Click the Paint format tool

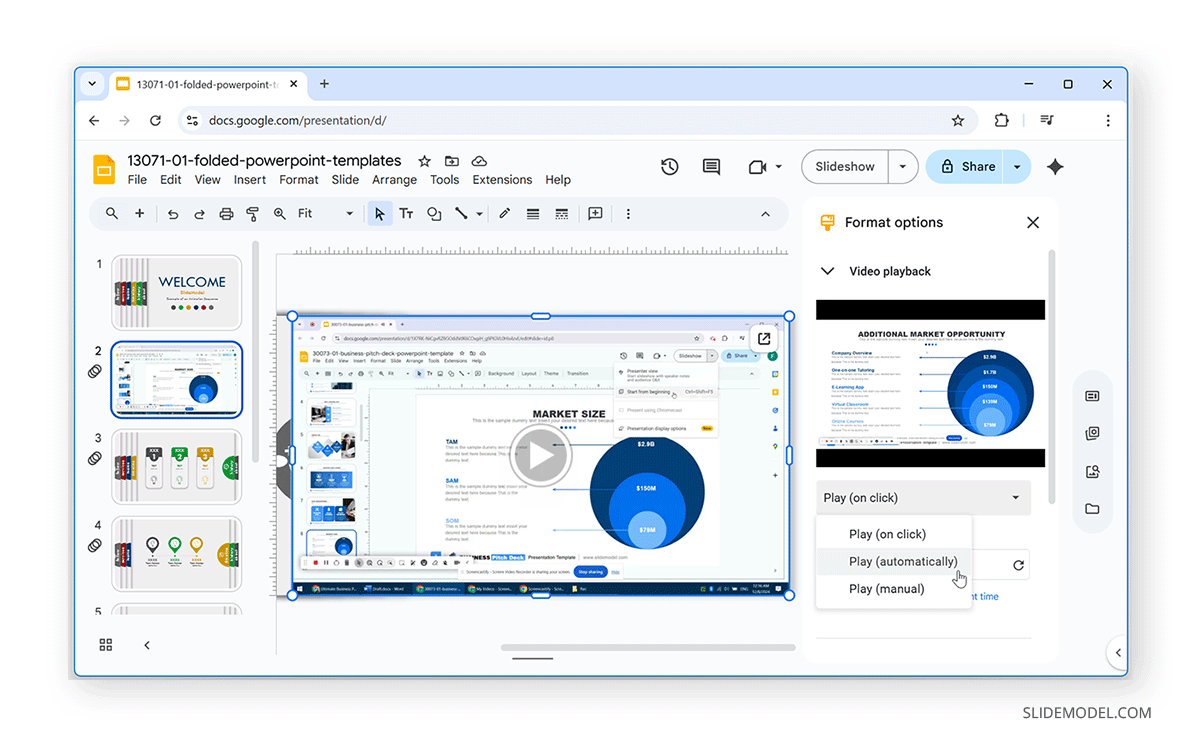point(253,213)
